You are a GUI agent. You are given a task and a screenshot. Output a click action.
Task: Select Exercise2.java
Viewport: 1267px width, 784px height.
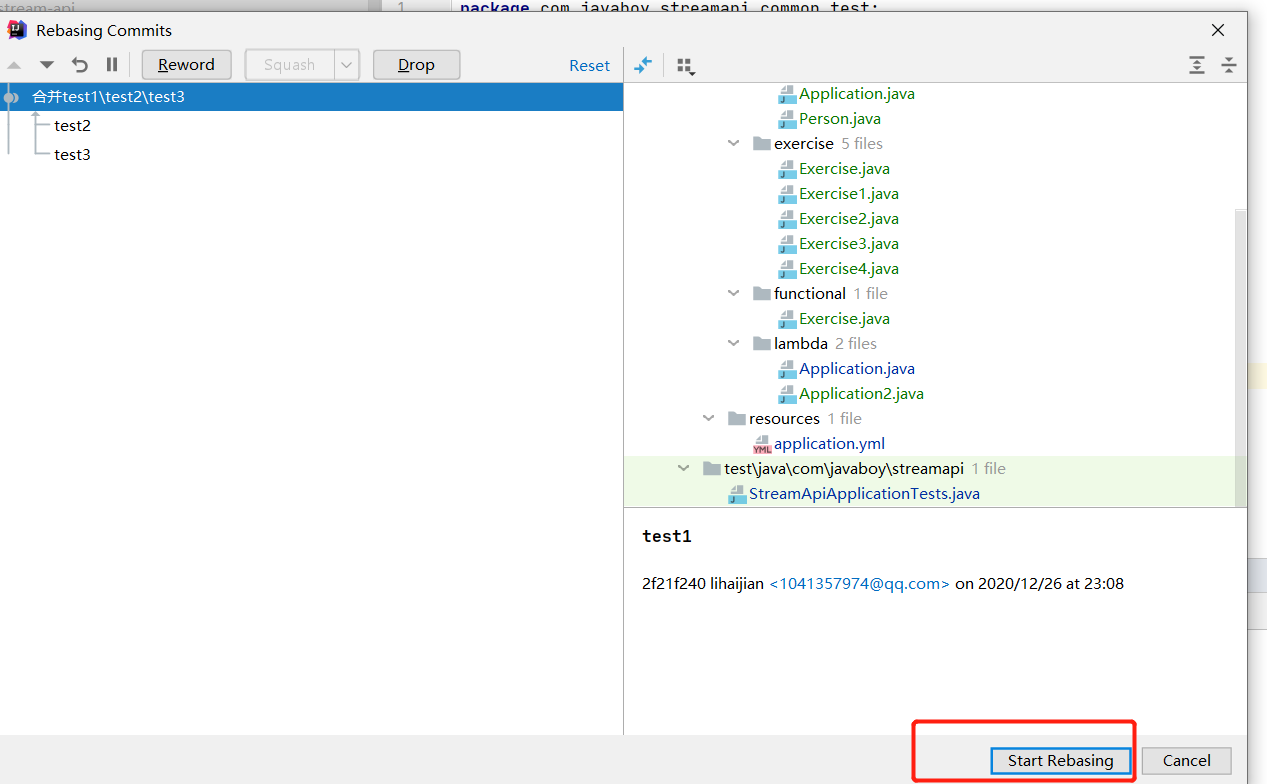pos(849,218)
